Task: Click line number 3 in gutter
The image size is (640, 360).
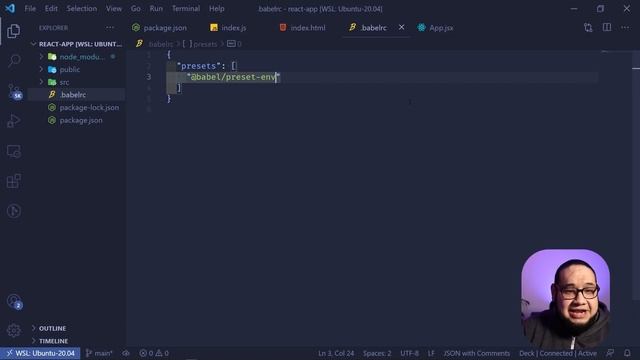Action: point(149,77)
